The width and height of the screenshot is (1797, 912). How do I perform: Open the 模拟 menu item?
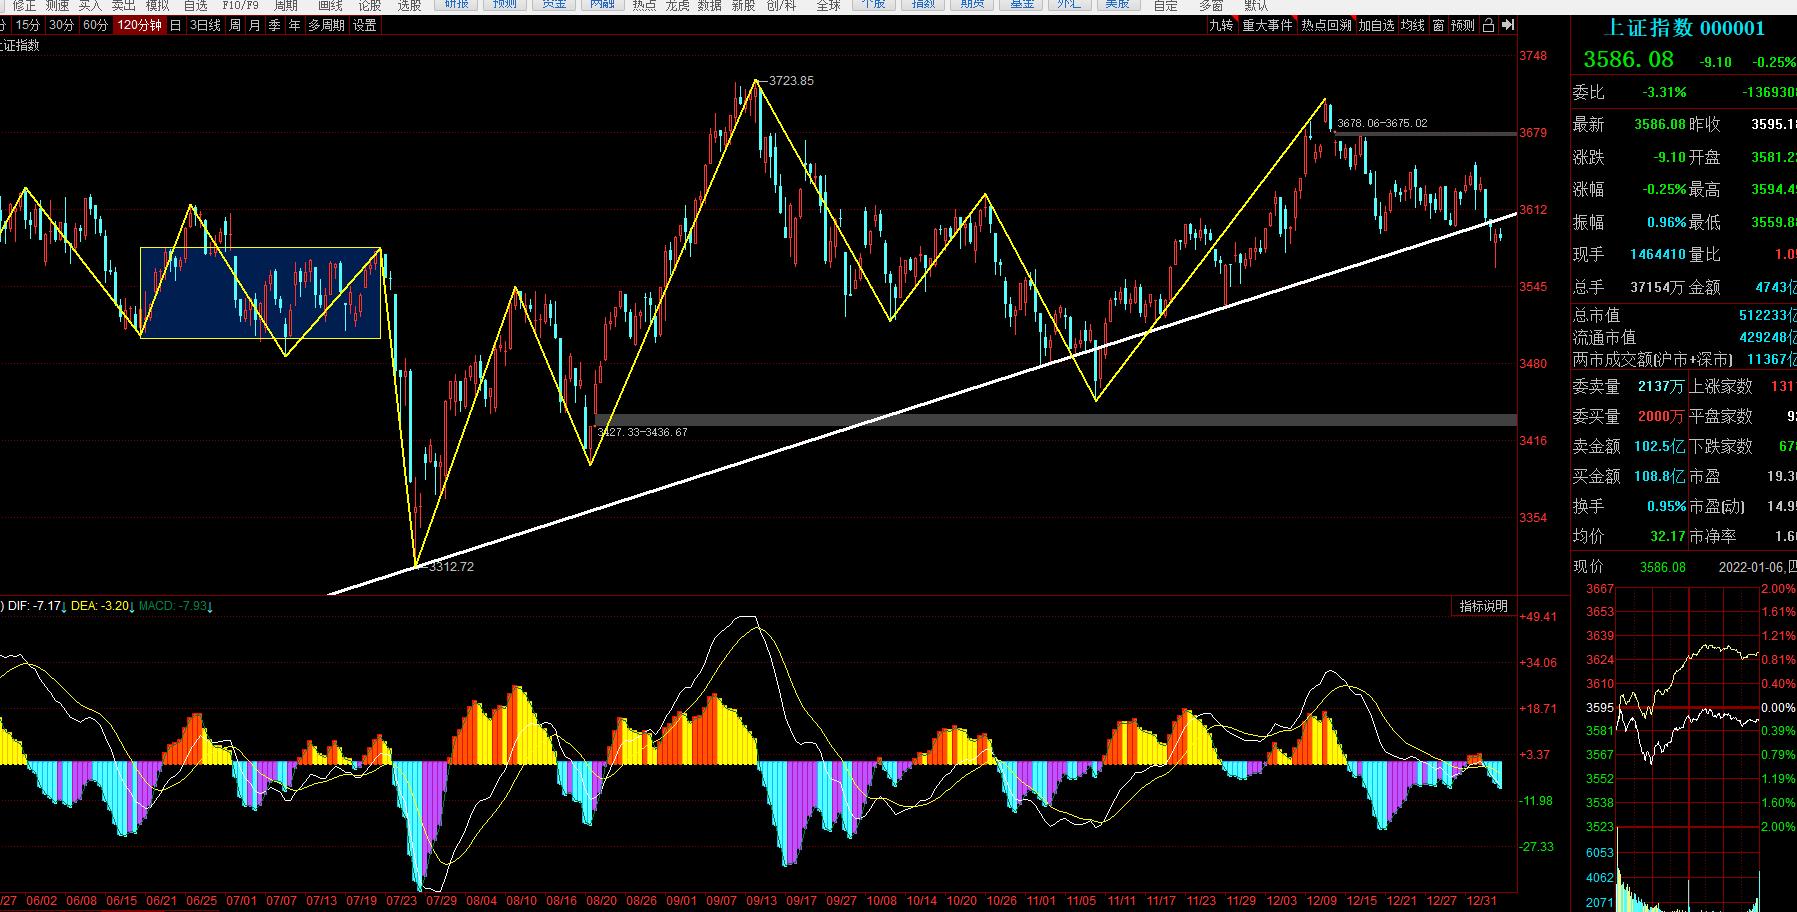pos(157,6)
